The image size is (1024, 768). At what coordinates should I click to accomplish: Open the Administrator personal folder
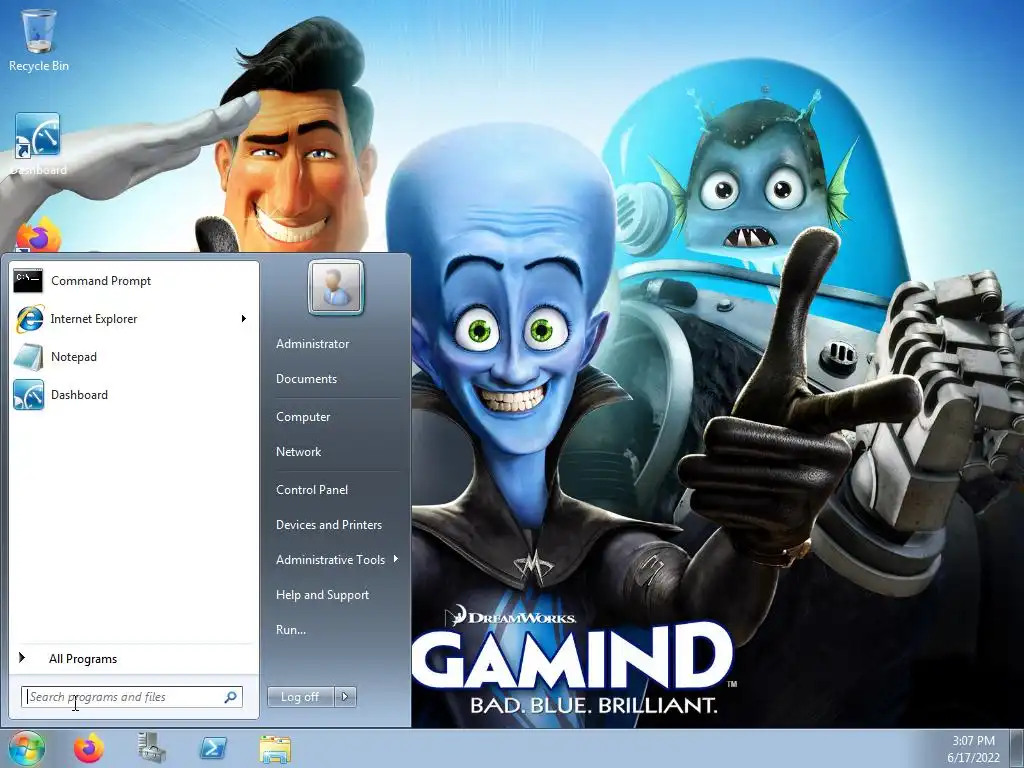click(x=312, y=344)
